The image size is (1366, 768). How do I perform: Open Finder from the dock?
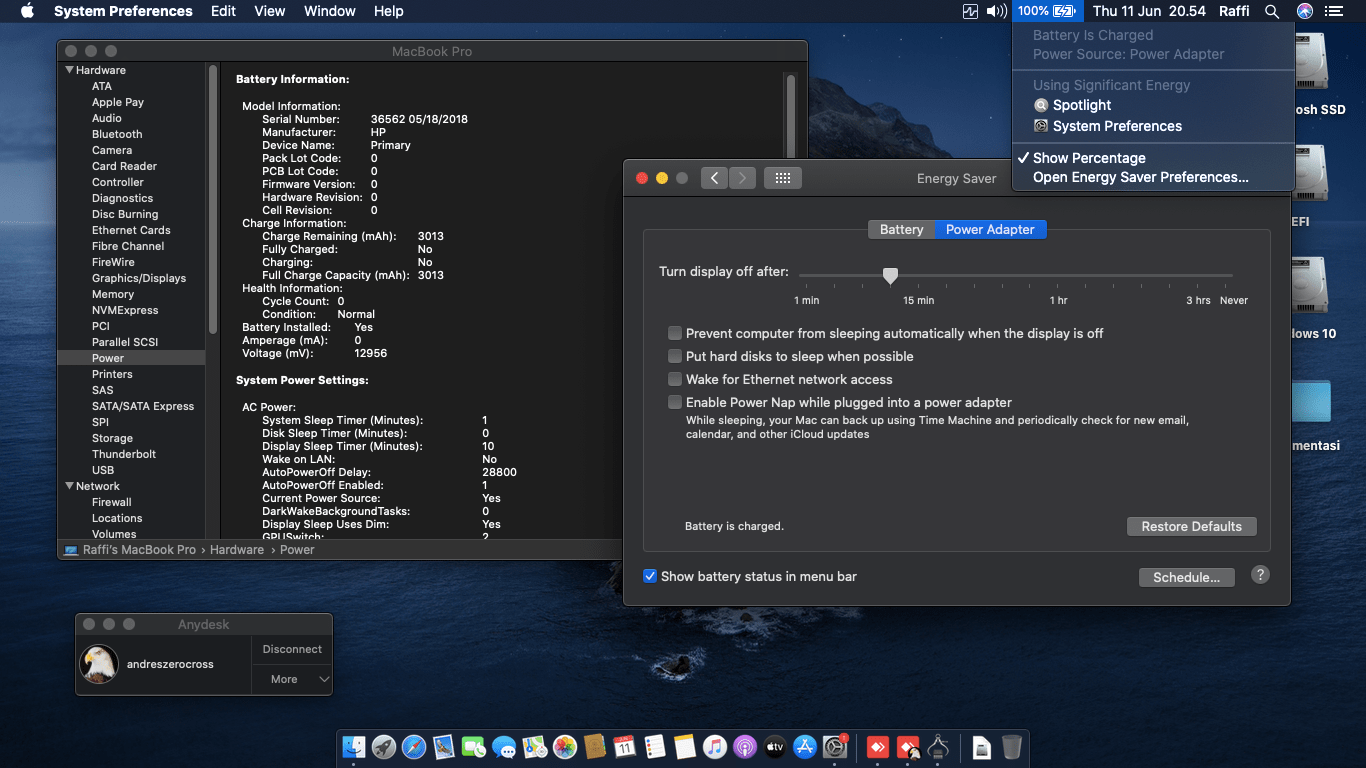[354, 747]
